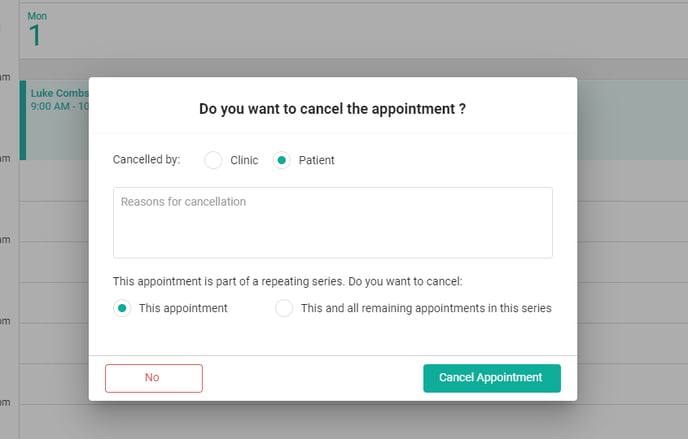The image size is (688, 439).
Task: Choose the "This appointment" radio circle
Action: coord(123,308)
